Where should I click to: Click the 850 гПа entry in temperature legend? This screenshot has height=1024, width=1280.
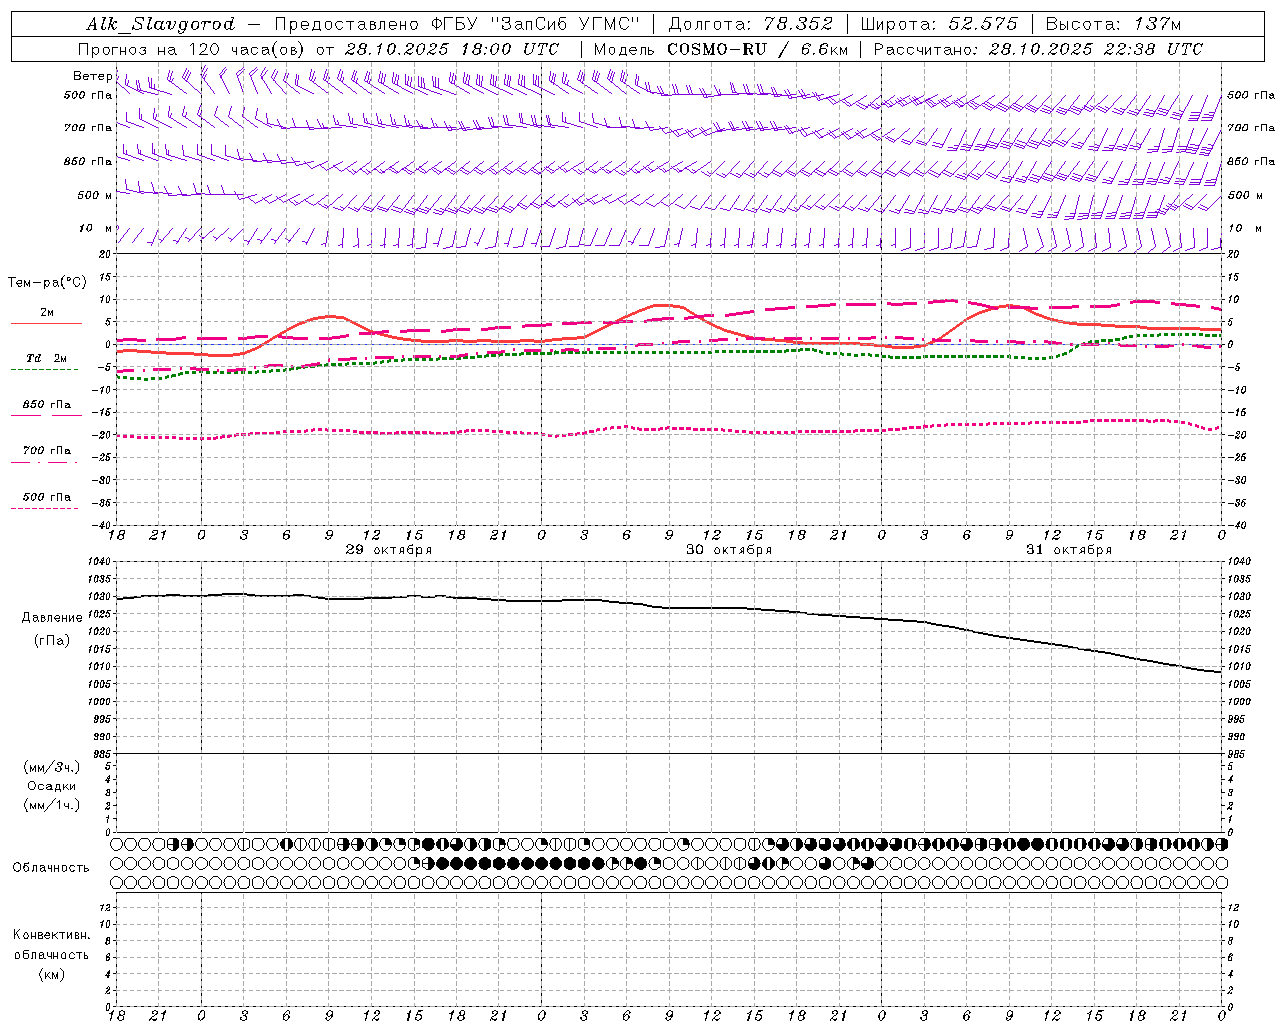pos(47,404)
